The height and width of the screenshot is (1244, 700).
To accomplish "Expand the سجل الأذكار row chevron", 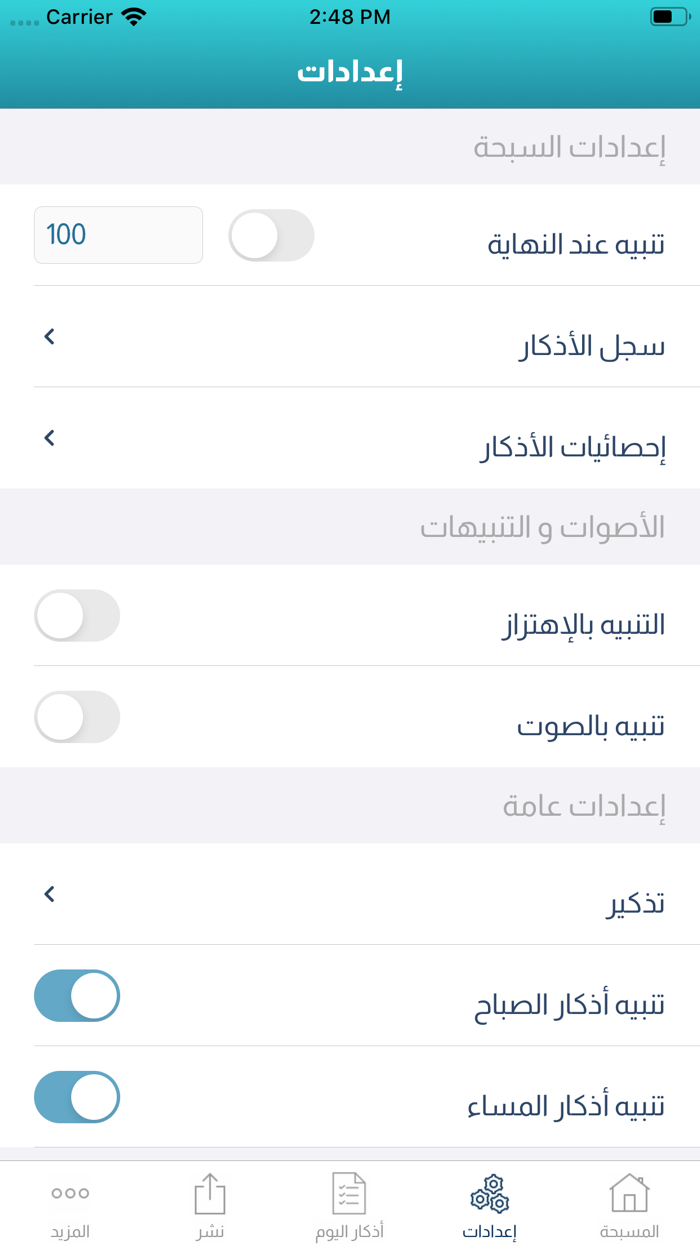I will click(48, 336).
